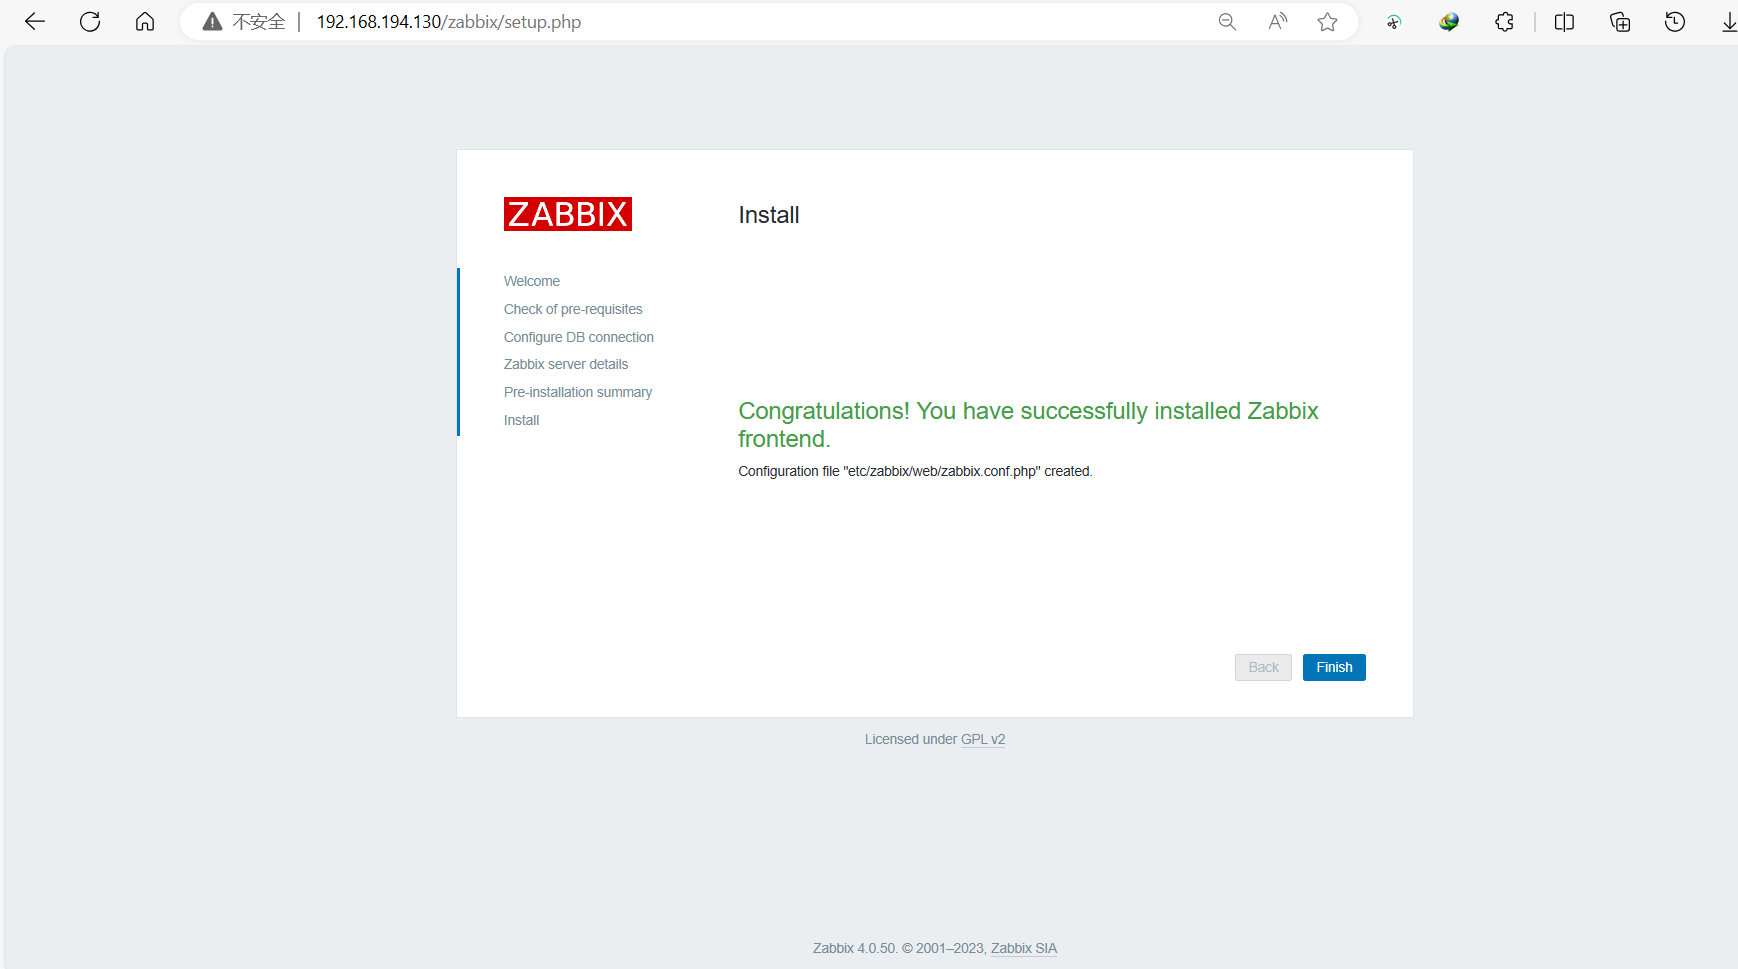Screen dimensions: 1738x969
Task: Click the green circular extension icon
Action: coord(1394,22)
